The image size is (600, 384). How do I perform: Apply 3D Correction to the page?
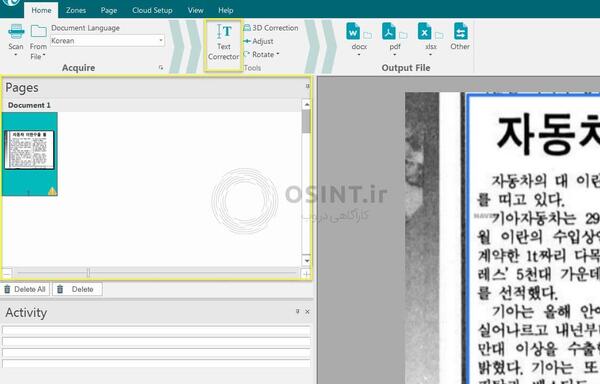271,28
